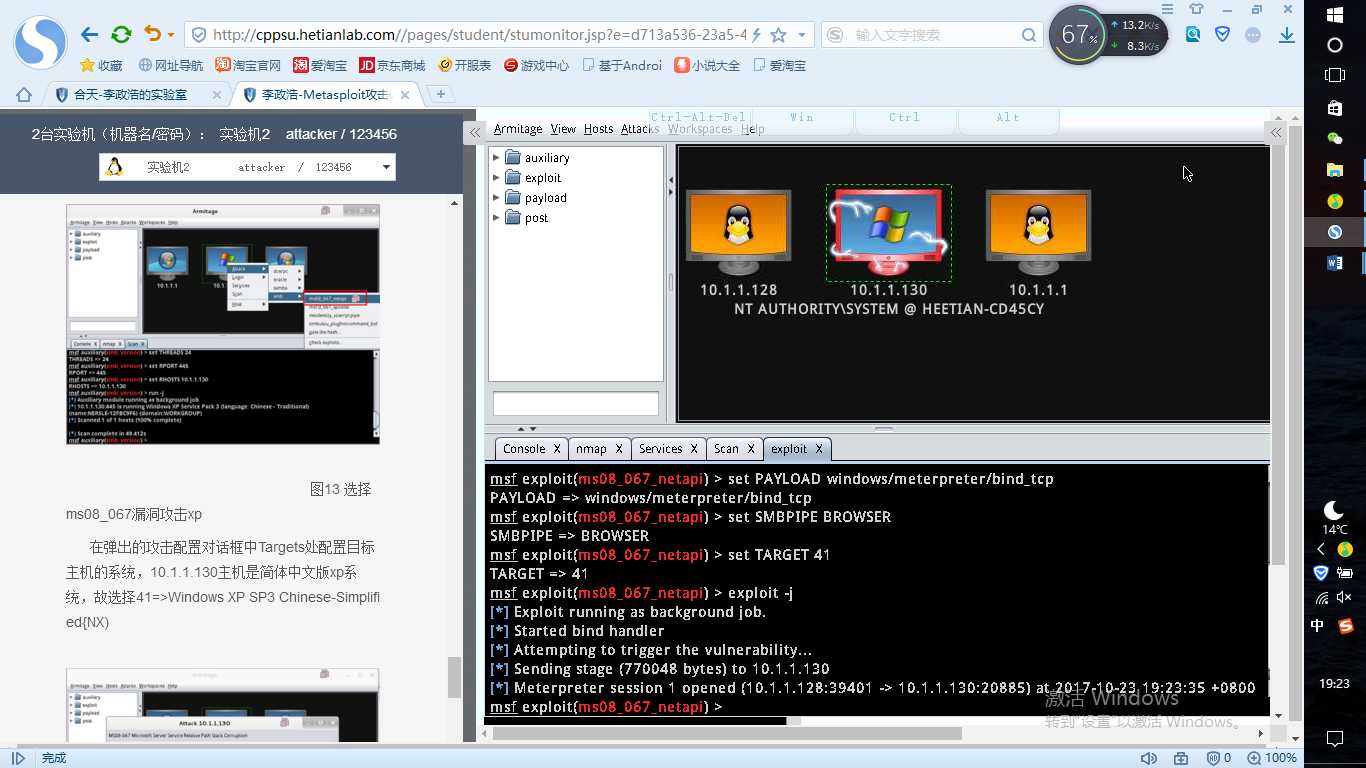
Task: Open the skin T-shirt icon
Action: pyautogui.click(x=1196, y=9)
